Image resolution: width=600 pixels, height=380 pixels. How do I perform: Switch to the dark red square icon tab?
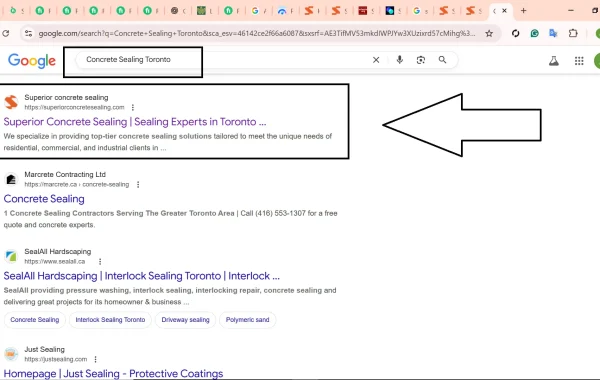[x=362, y=11]
